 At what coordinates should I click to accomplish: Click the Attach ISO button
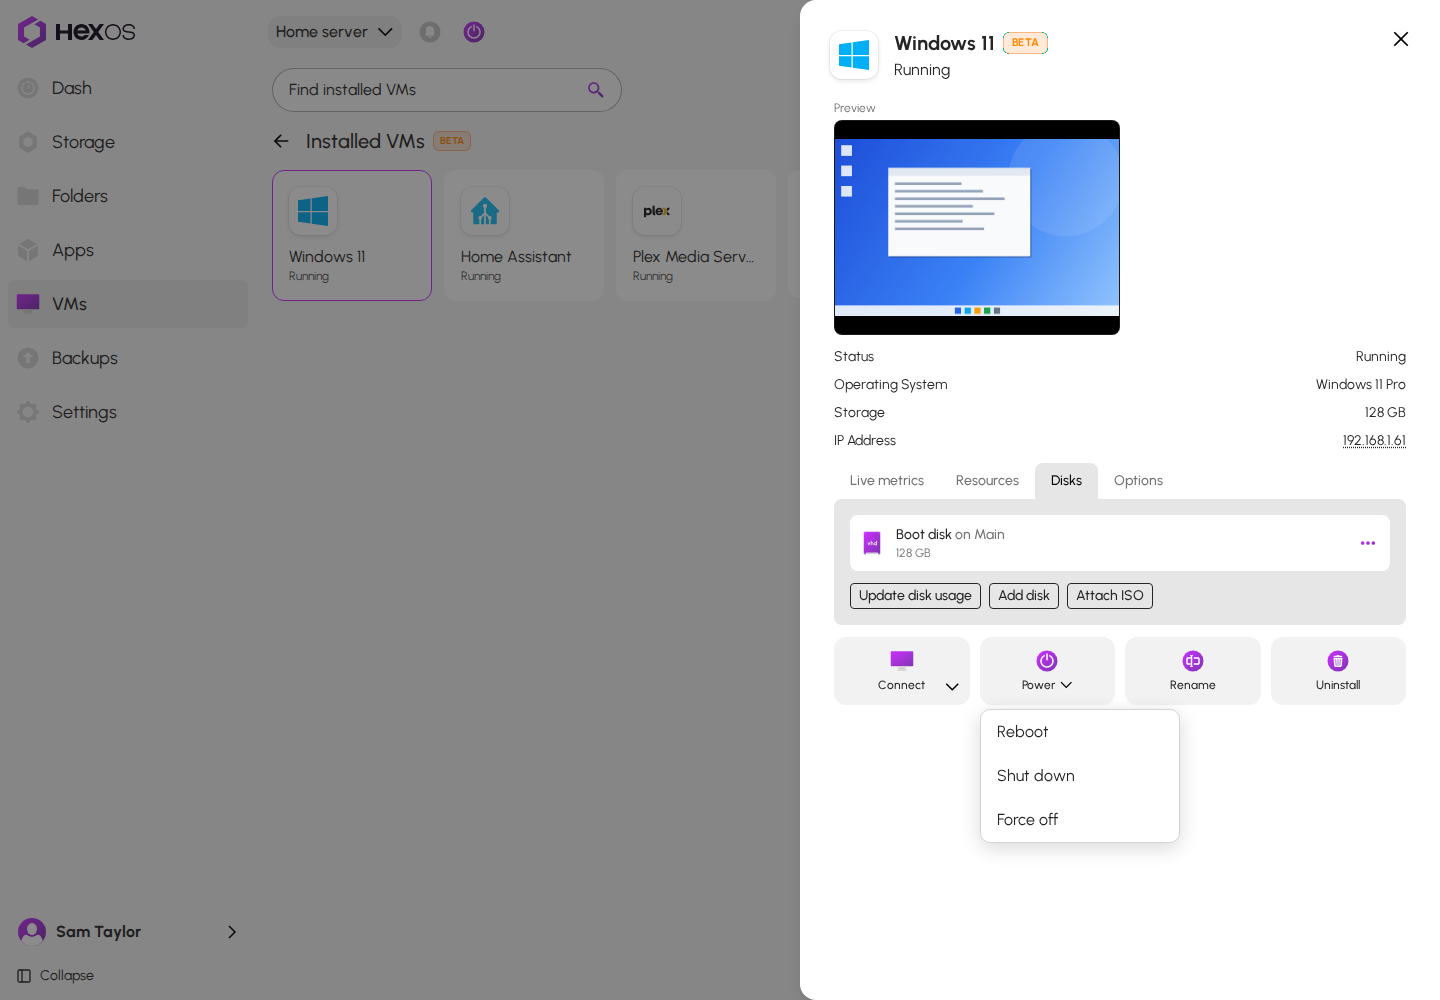1110,596
